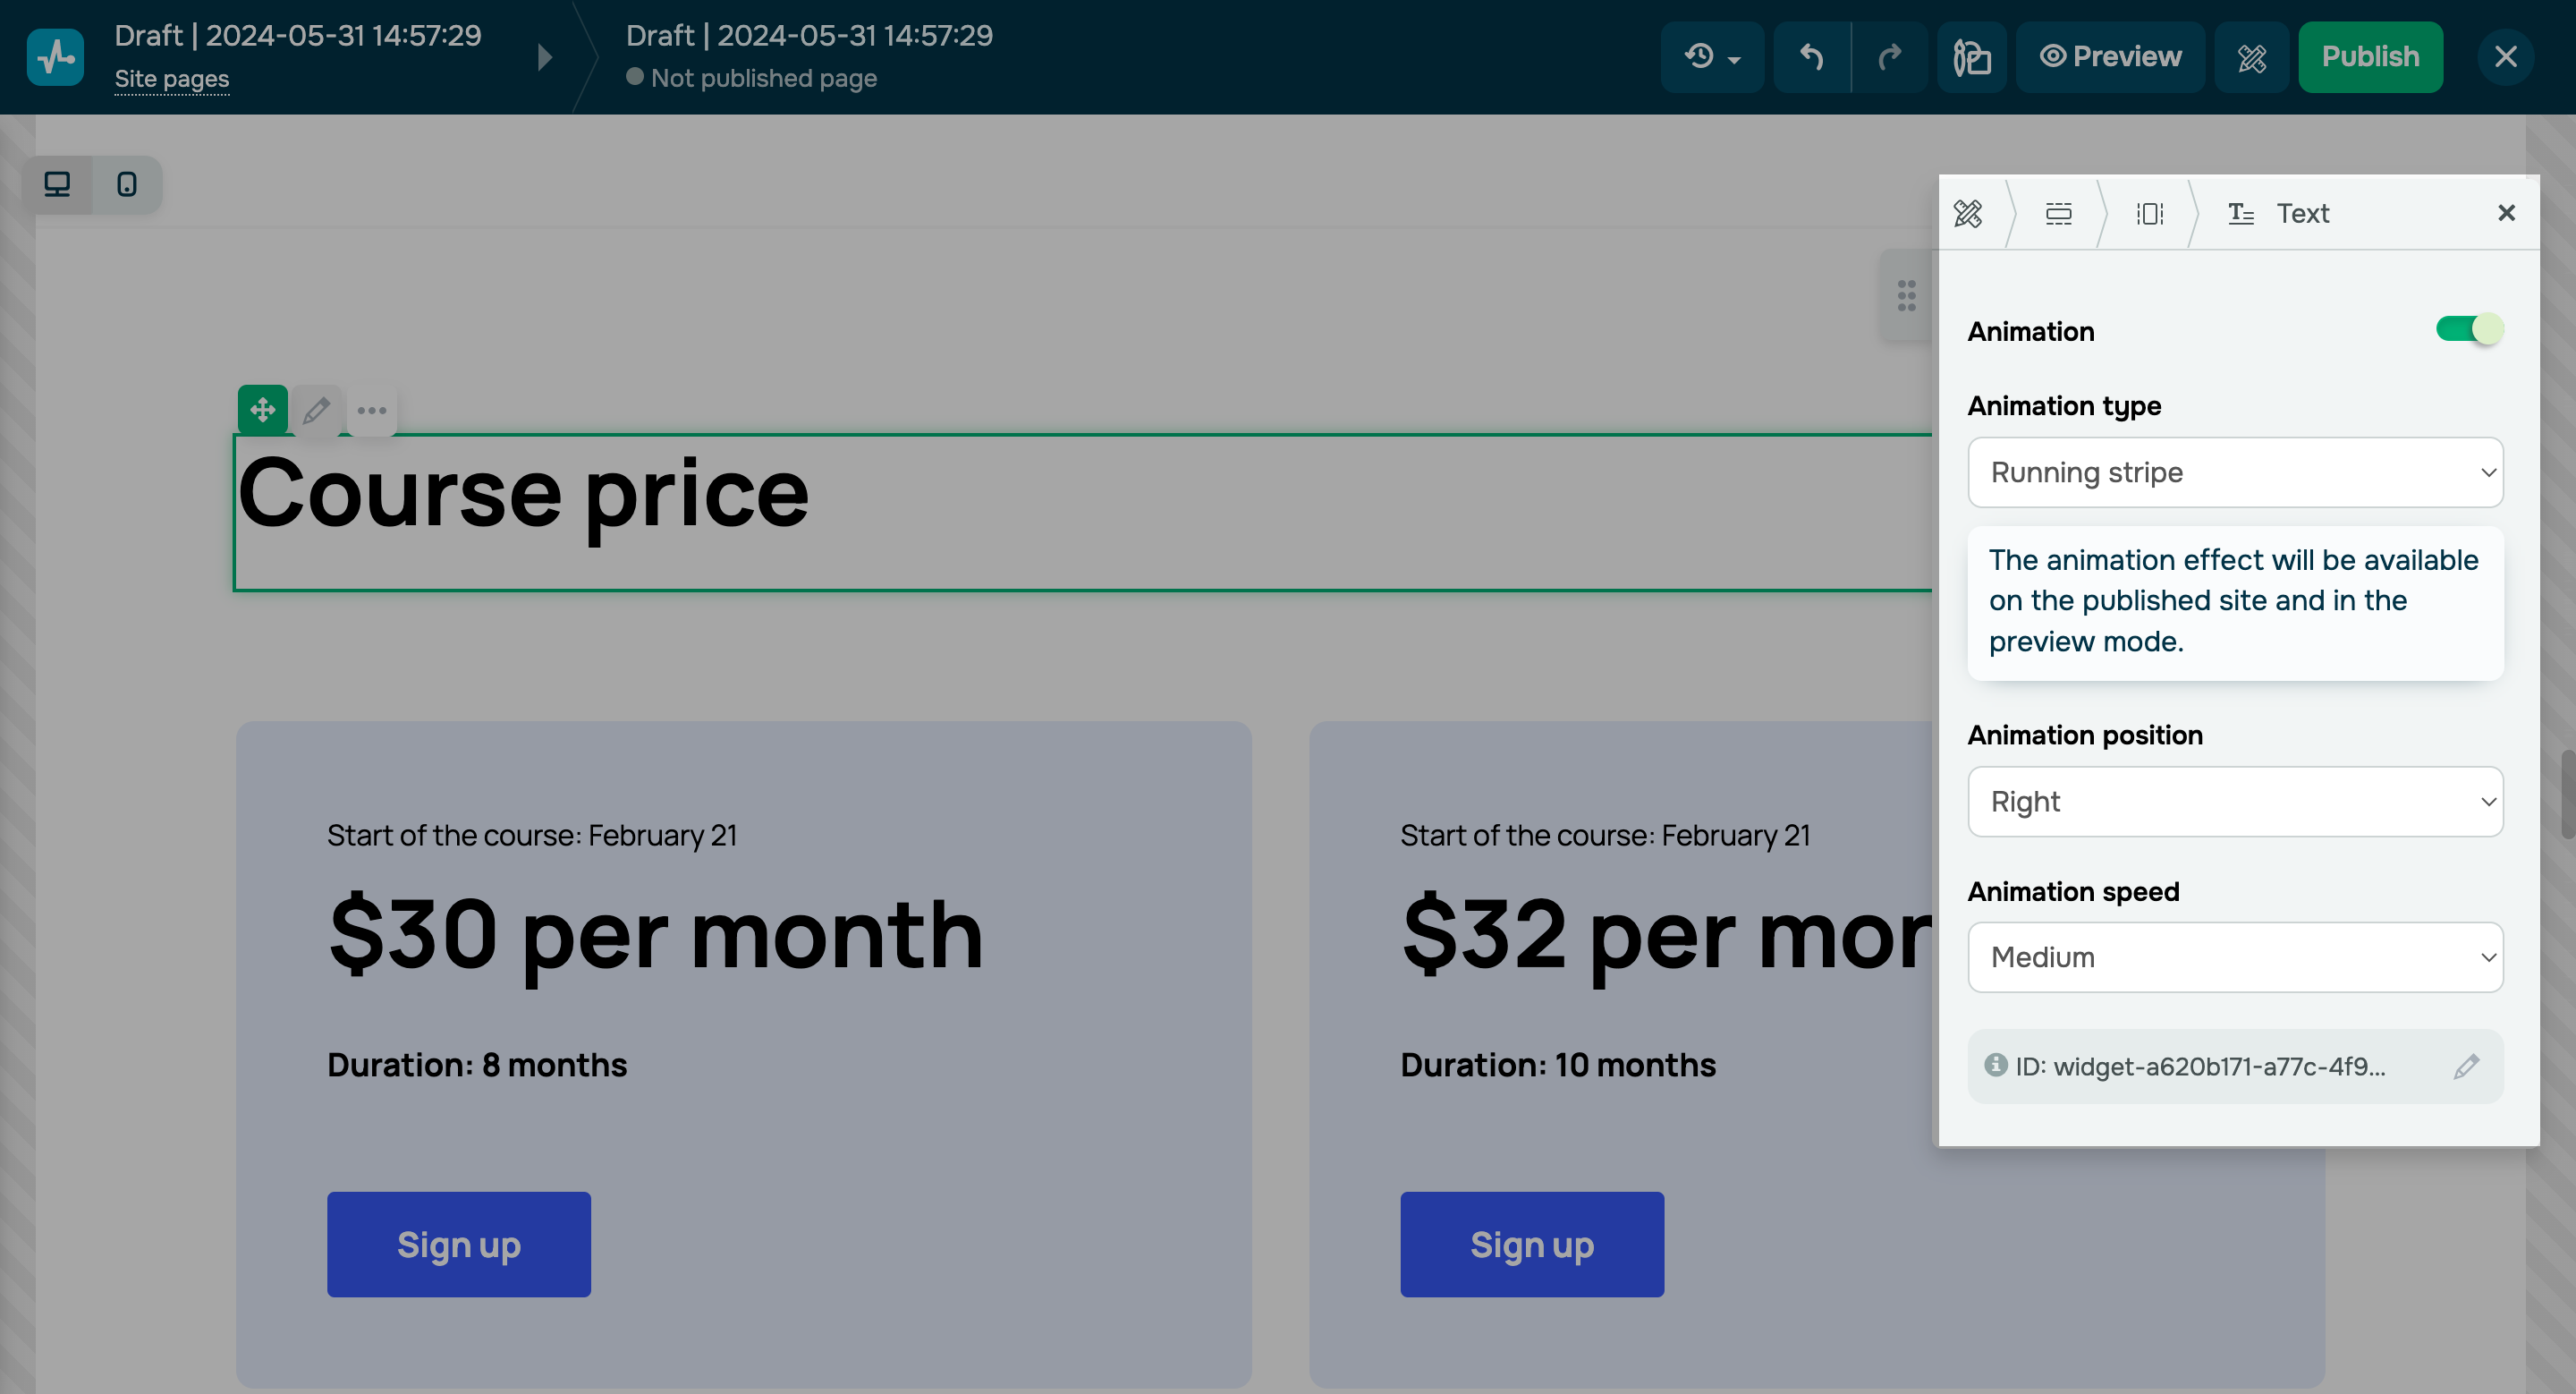Select the desktop view icon
Viewport: 2576px width, 1394px height.
56,184
